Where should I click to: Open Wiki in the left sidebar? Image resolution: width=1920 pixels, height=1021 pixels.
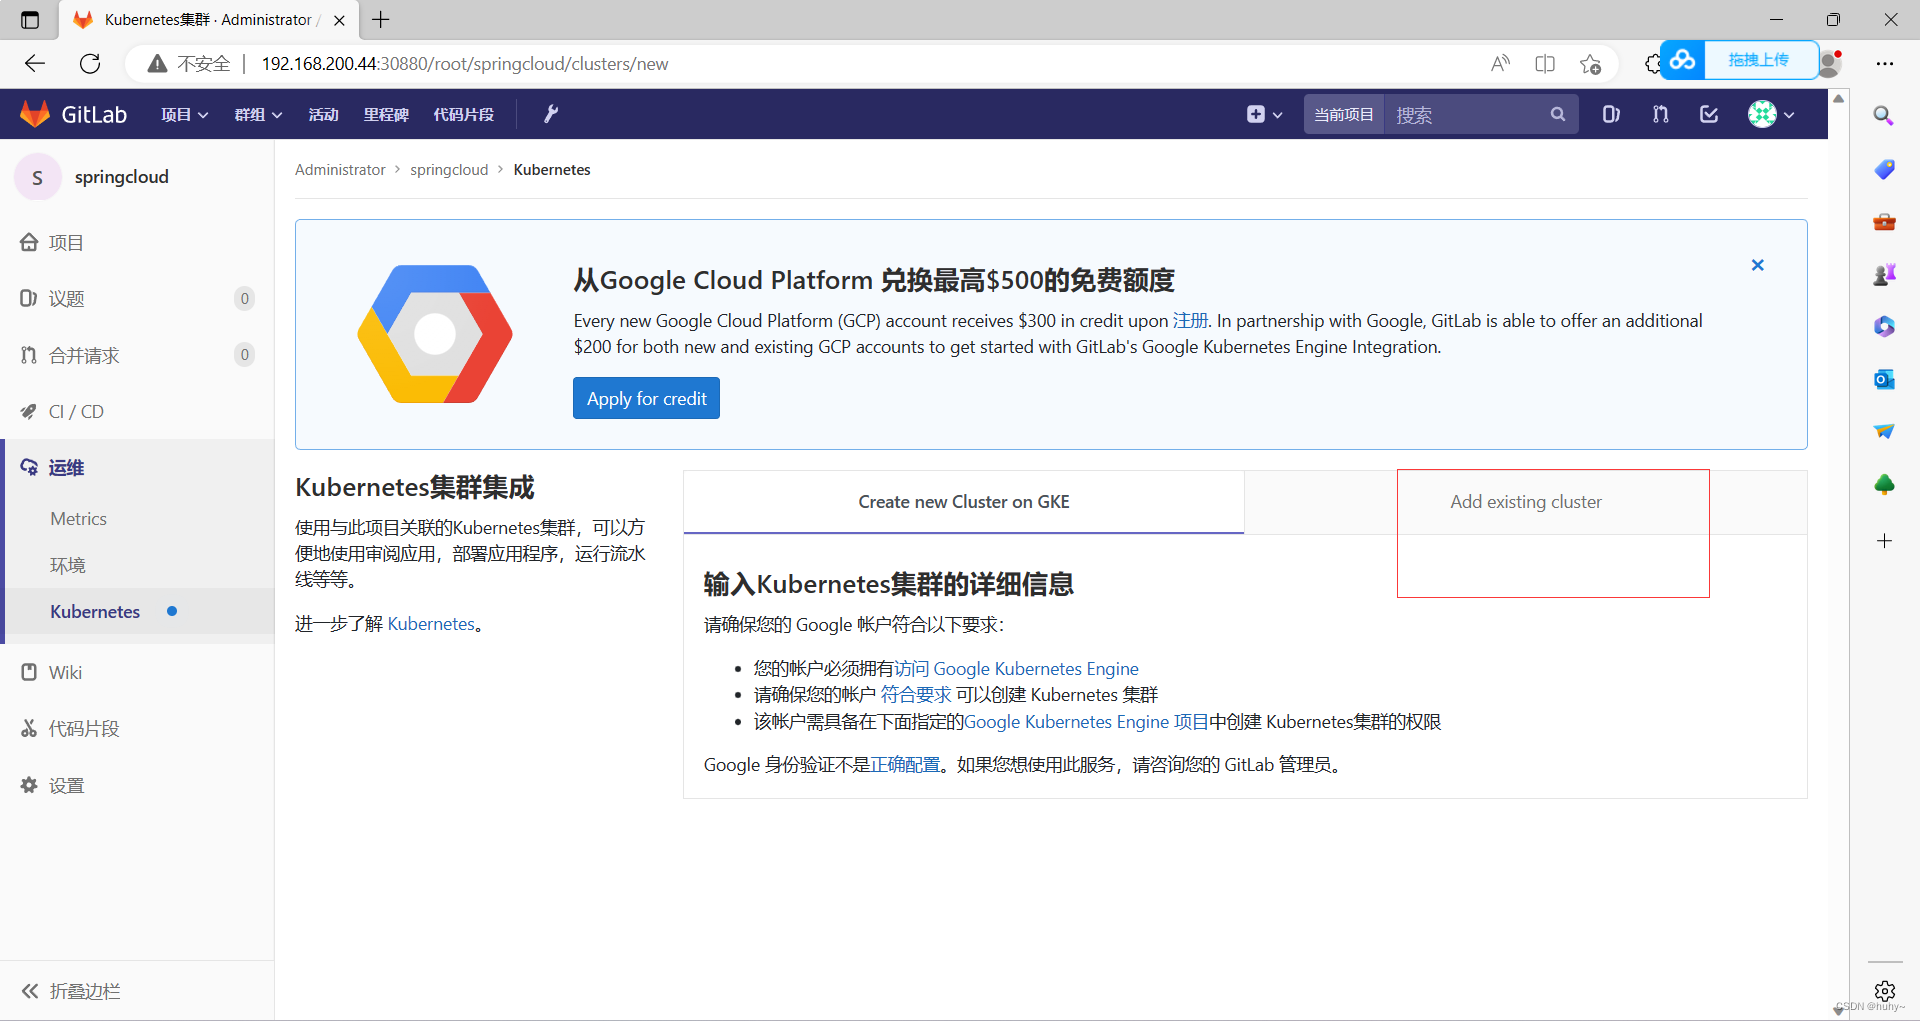coord(137,672)
